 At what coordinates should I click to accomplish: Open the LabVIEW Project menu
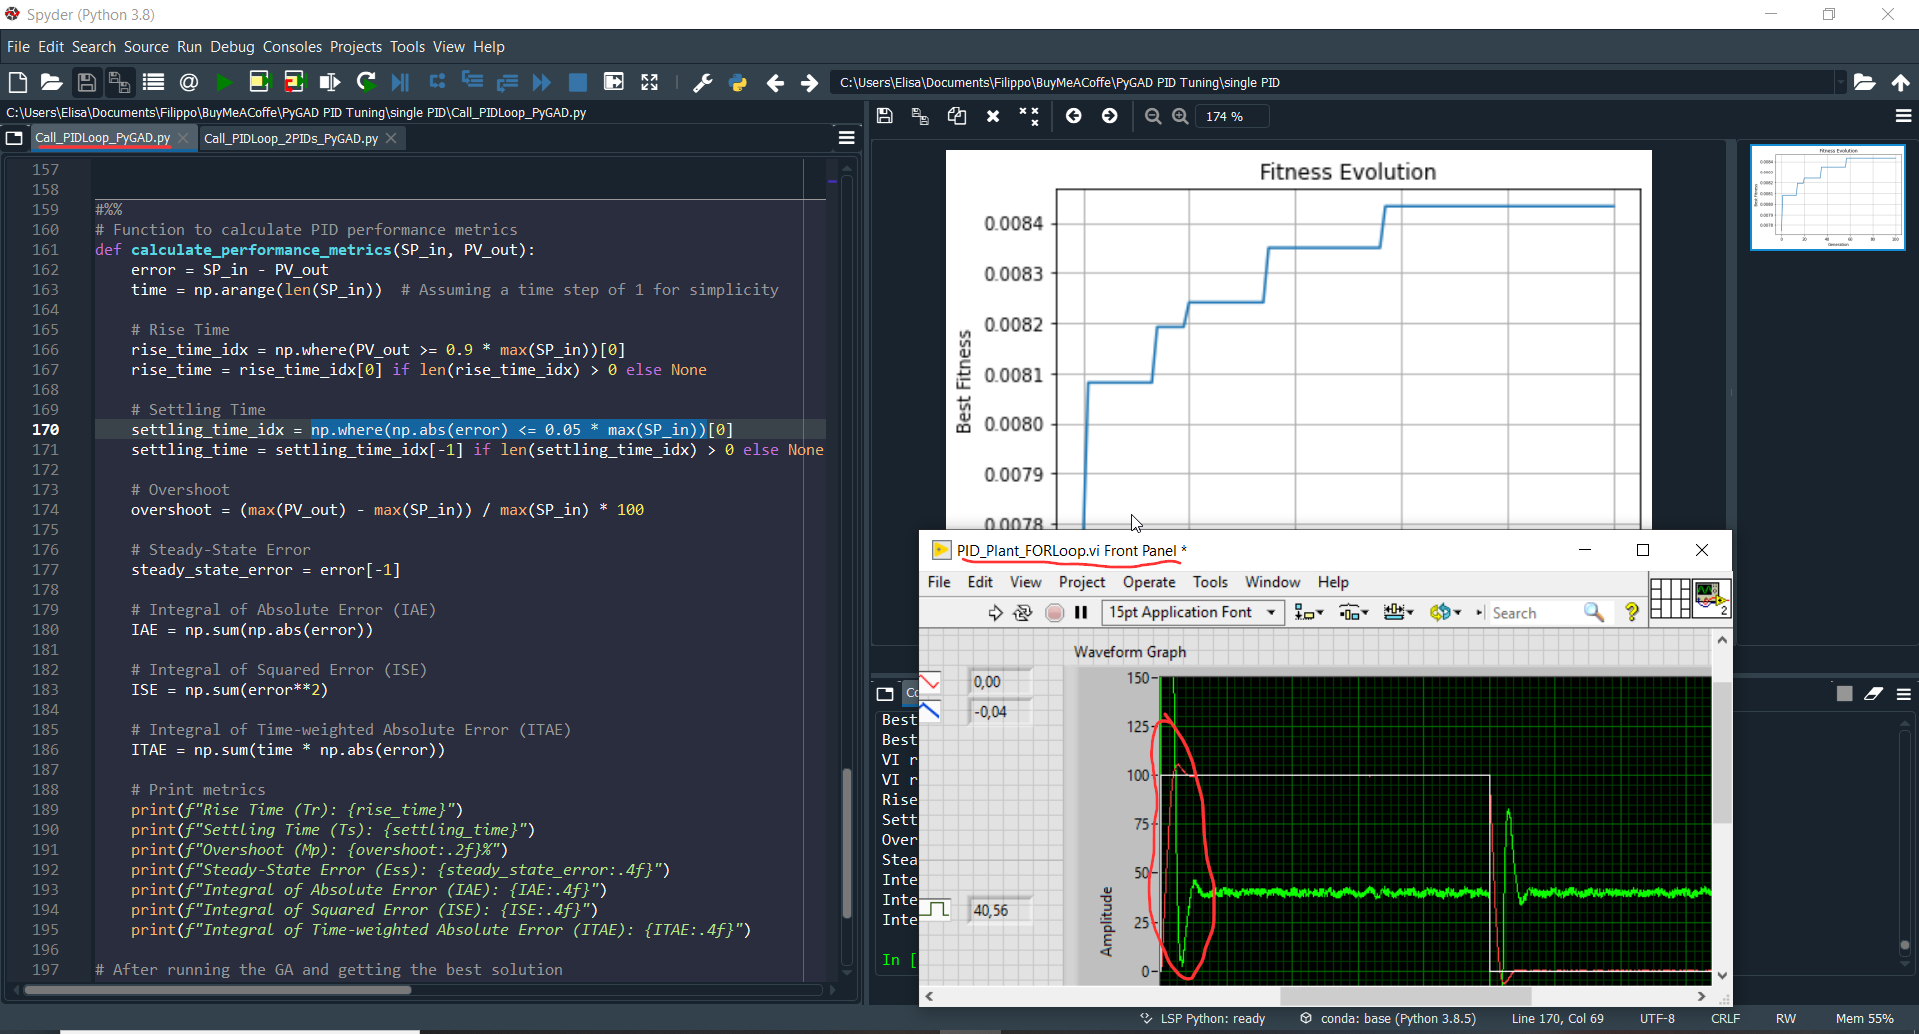1082,582
